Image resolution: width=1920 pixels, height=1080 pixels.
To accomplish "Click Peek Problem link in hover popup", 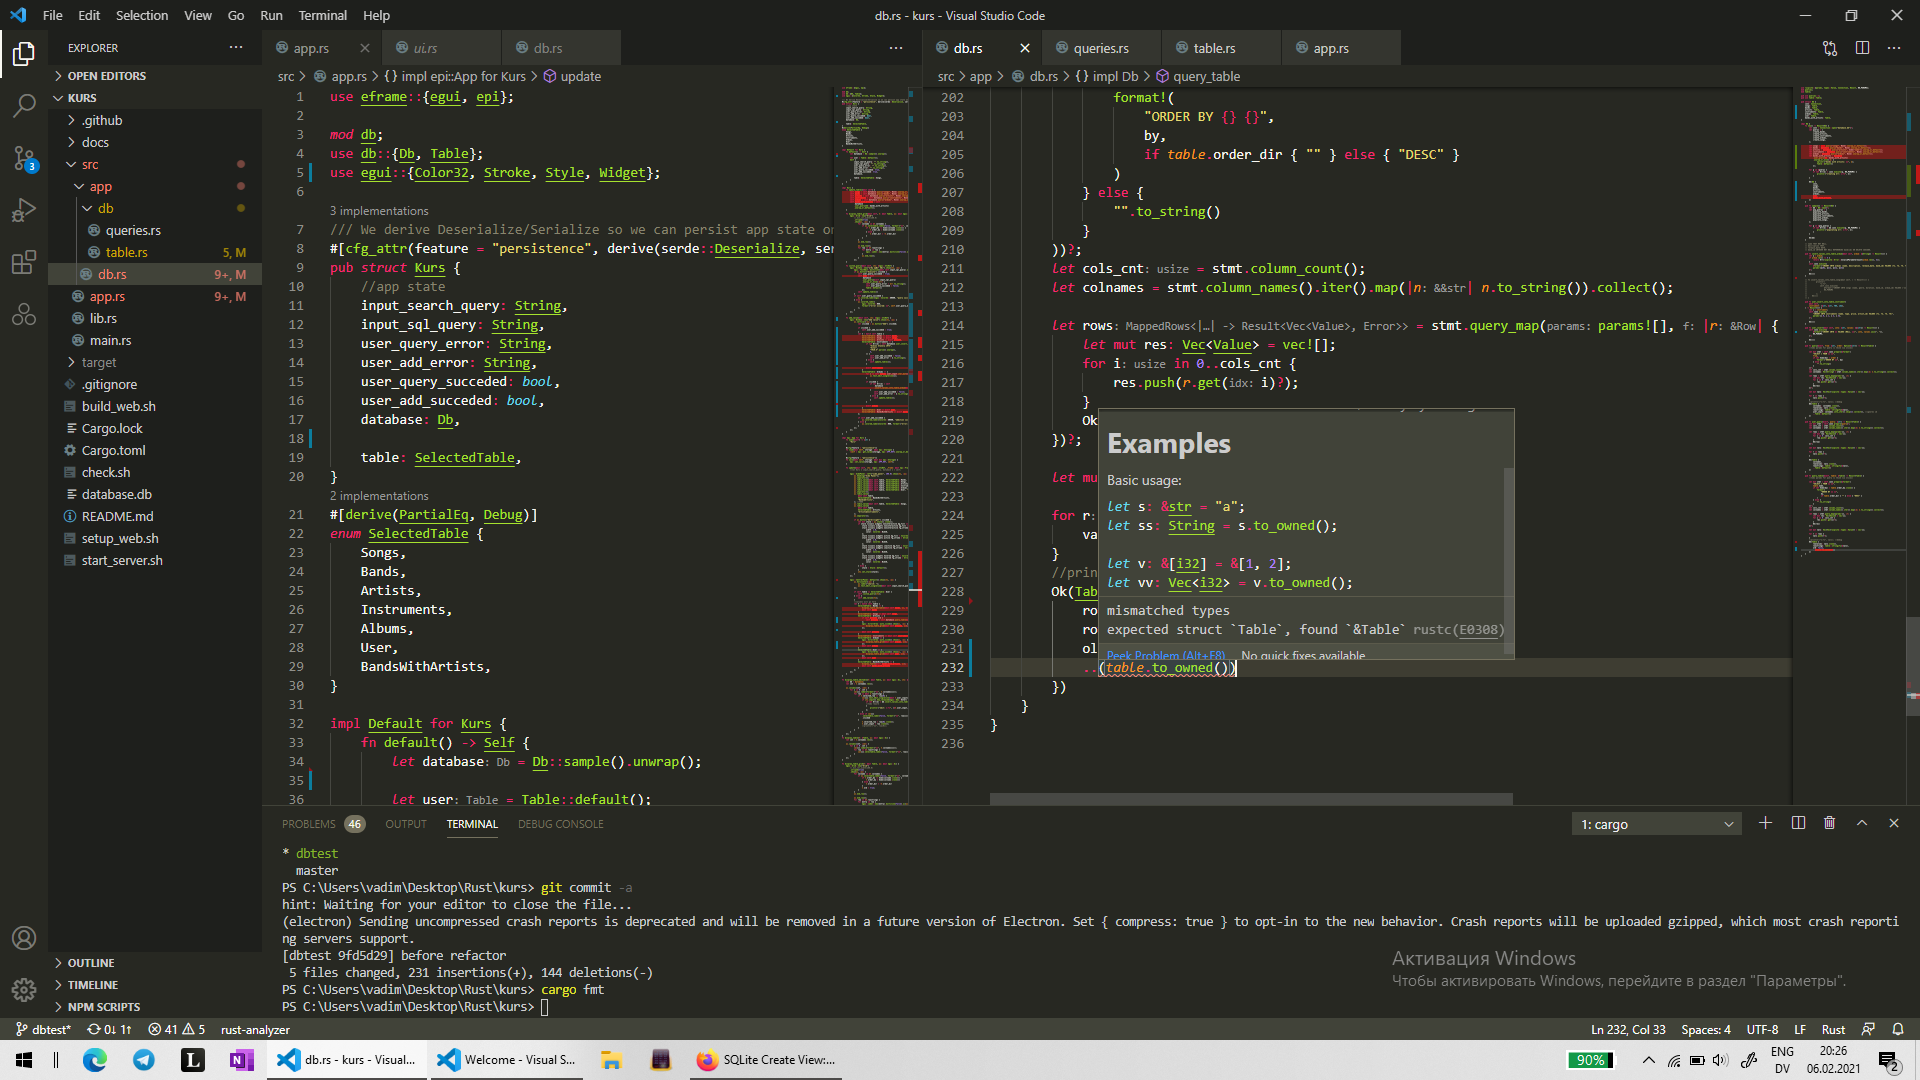I will [1166, 655].
